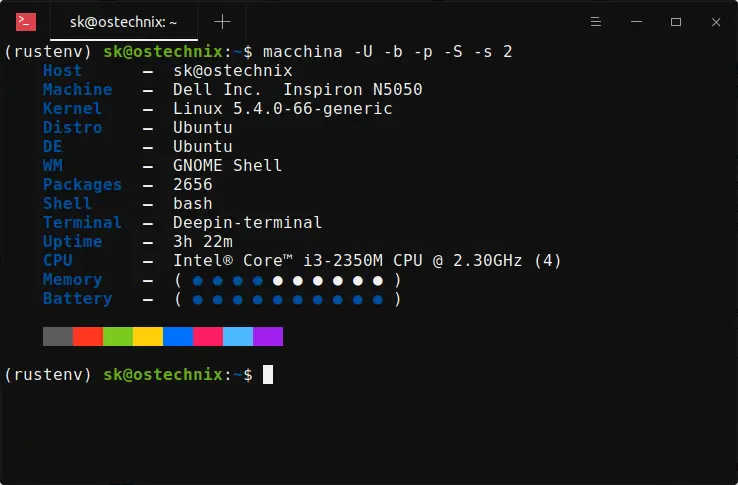
Task: Click the red color block
Action: pos(88,336)
